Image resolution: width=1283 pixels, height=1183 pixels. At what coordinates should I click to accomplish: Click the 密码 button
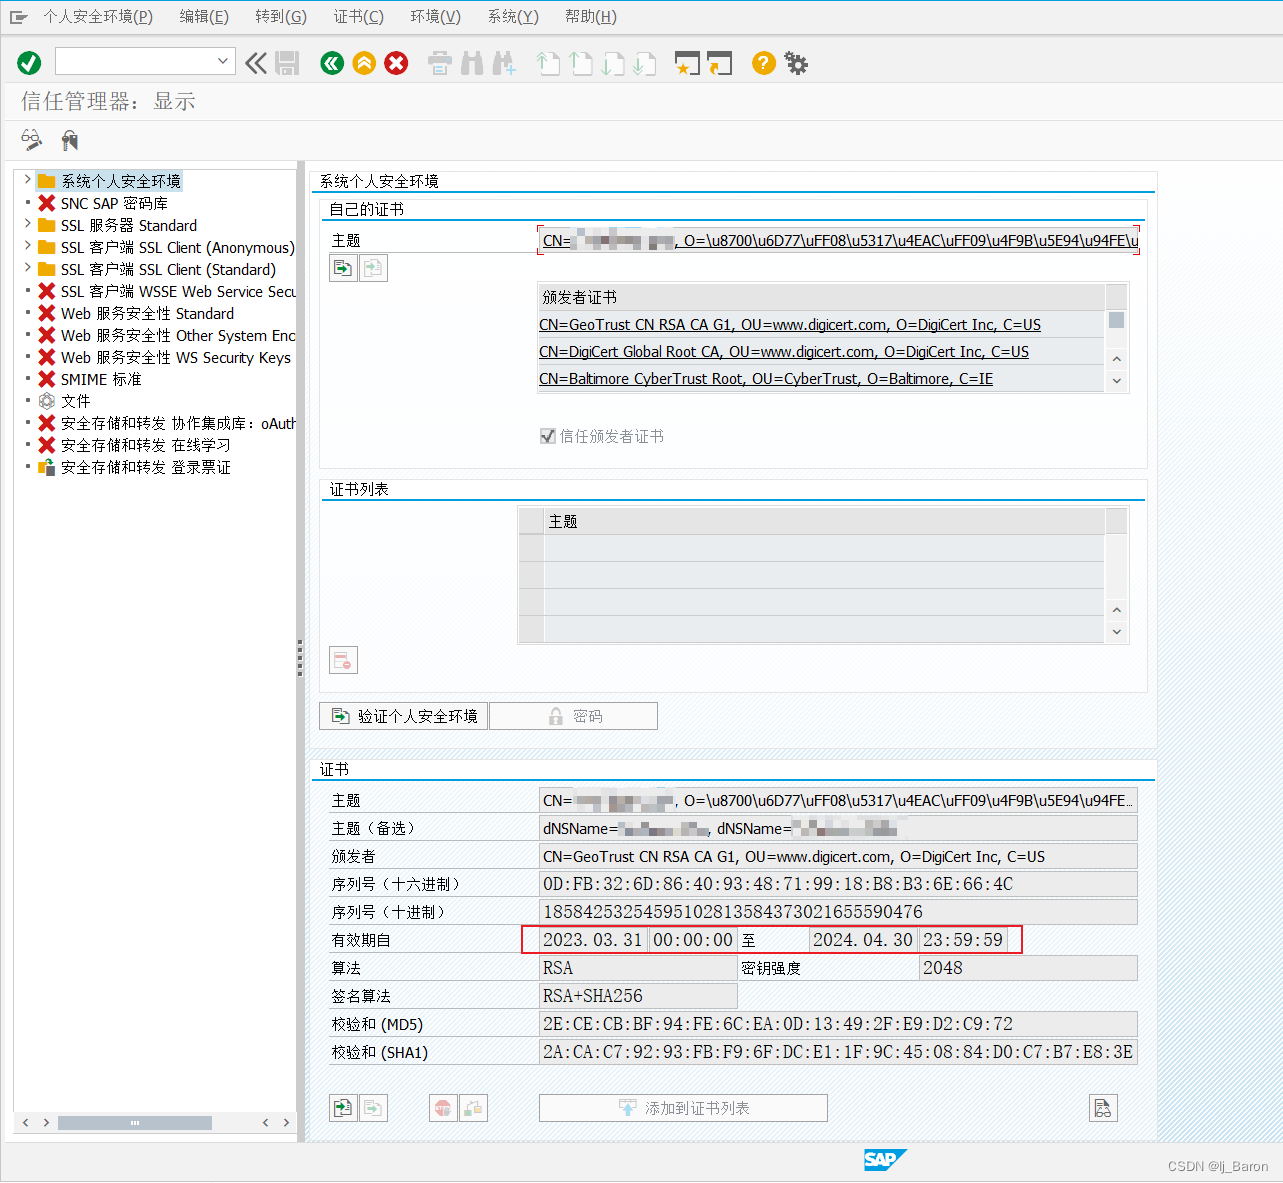pyautogui.click(x=573, y=716)
